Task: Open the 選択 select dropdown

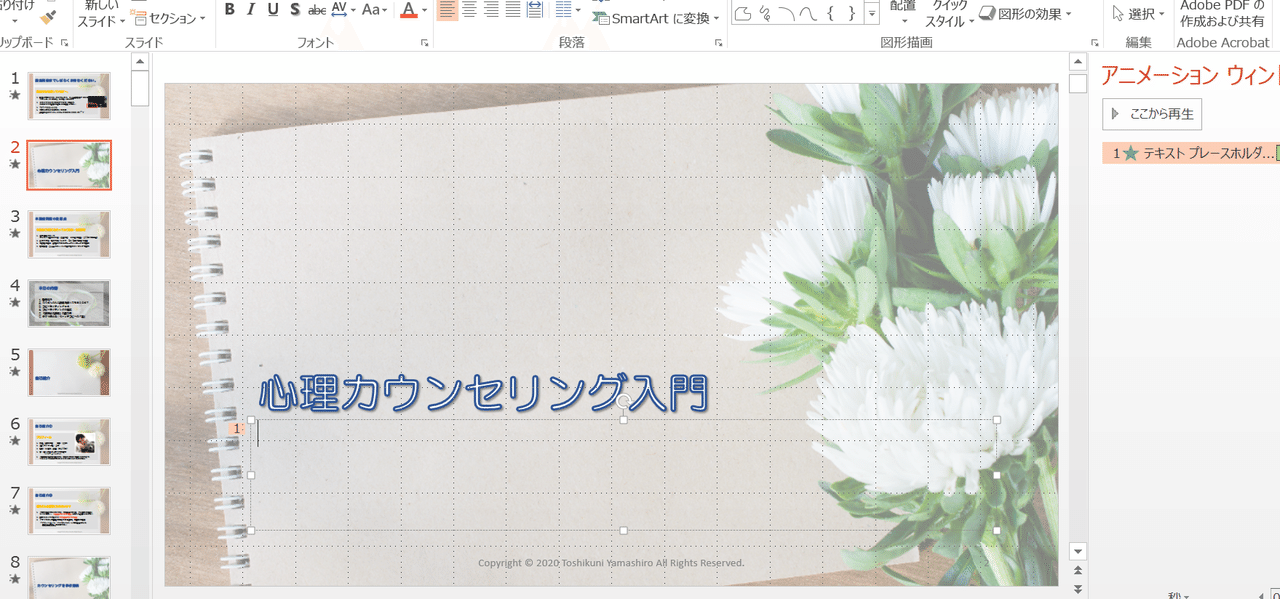Action: 1138,13
